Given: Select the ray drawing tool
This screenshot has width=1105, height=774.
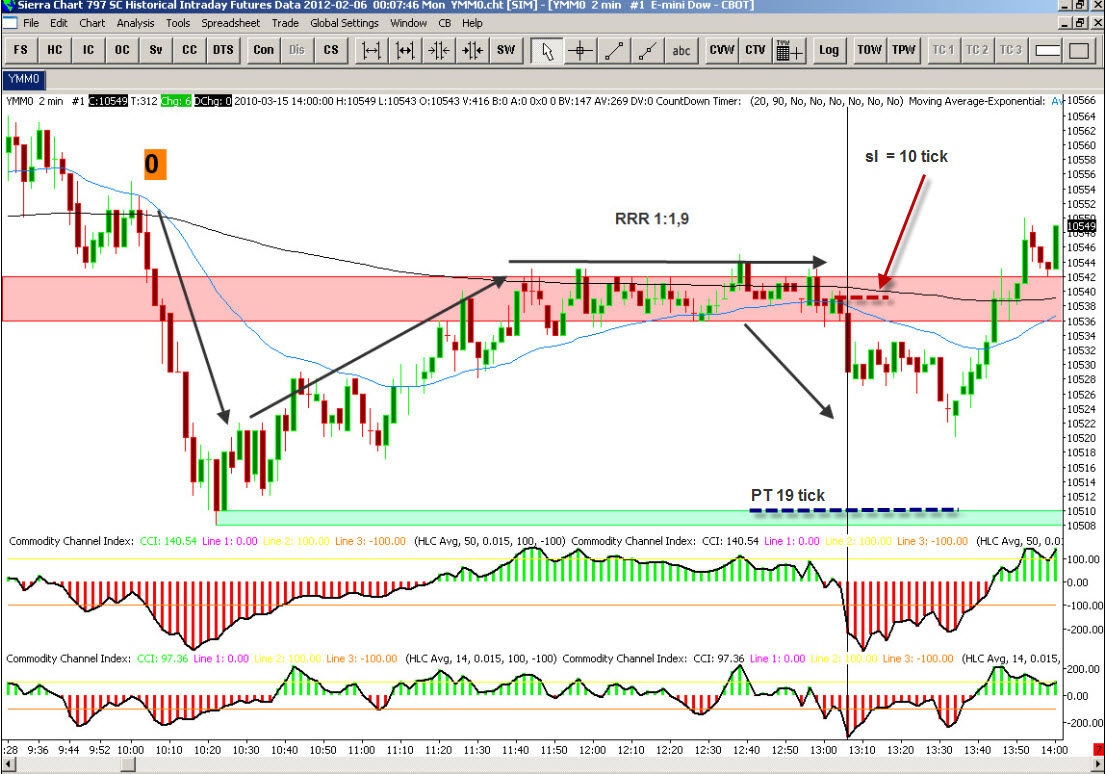Looking at the screenshot, I should click(x=648, y=50).
